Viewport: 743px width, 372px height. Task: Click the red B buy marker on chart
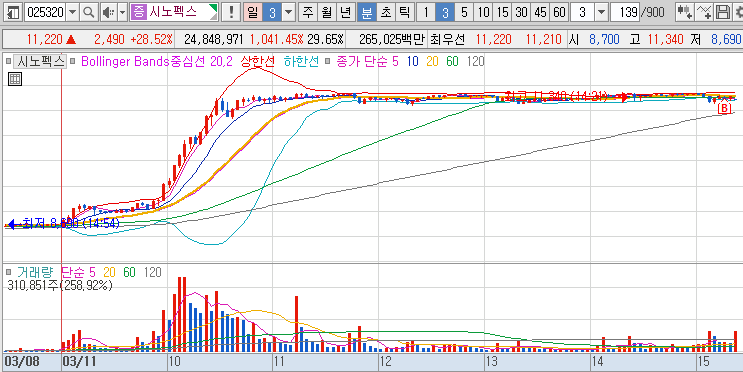pos(724,109)
